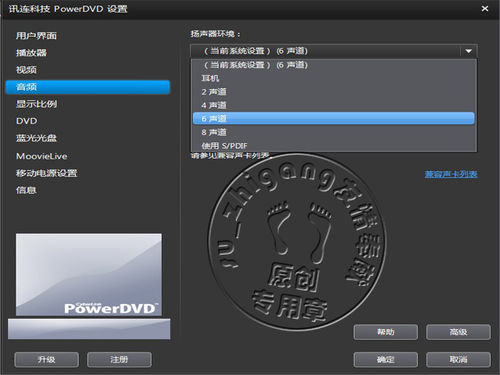Click the 帮助 button

pos(386,332)
